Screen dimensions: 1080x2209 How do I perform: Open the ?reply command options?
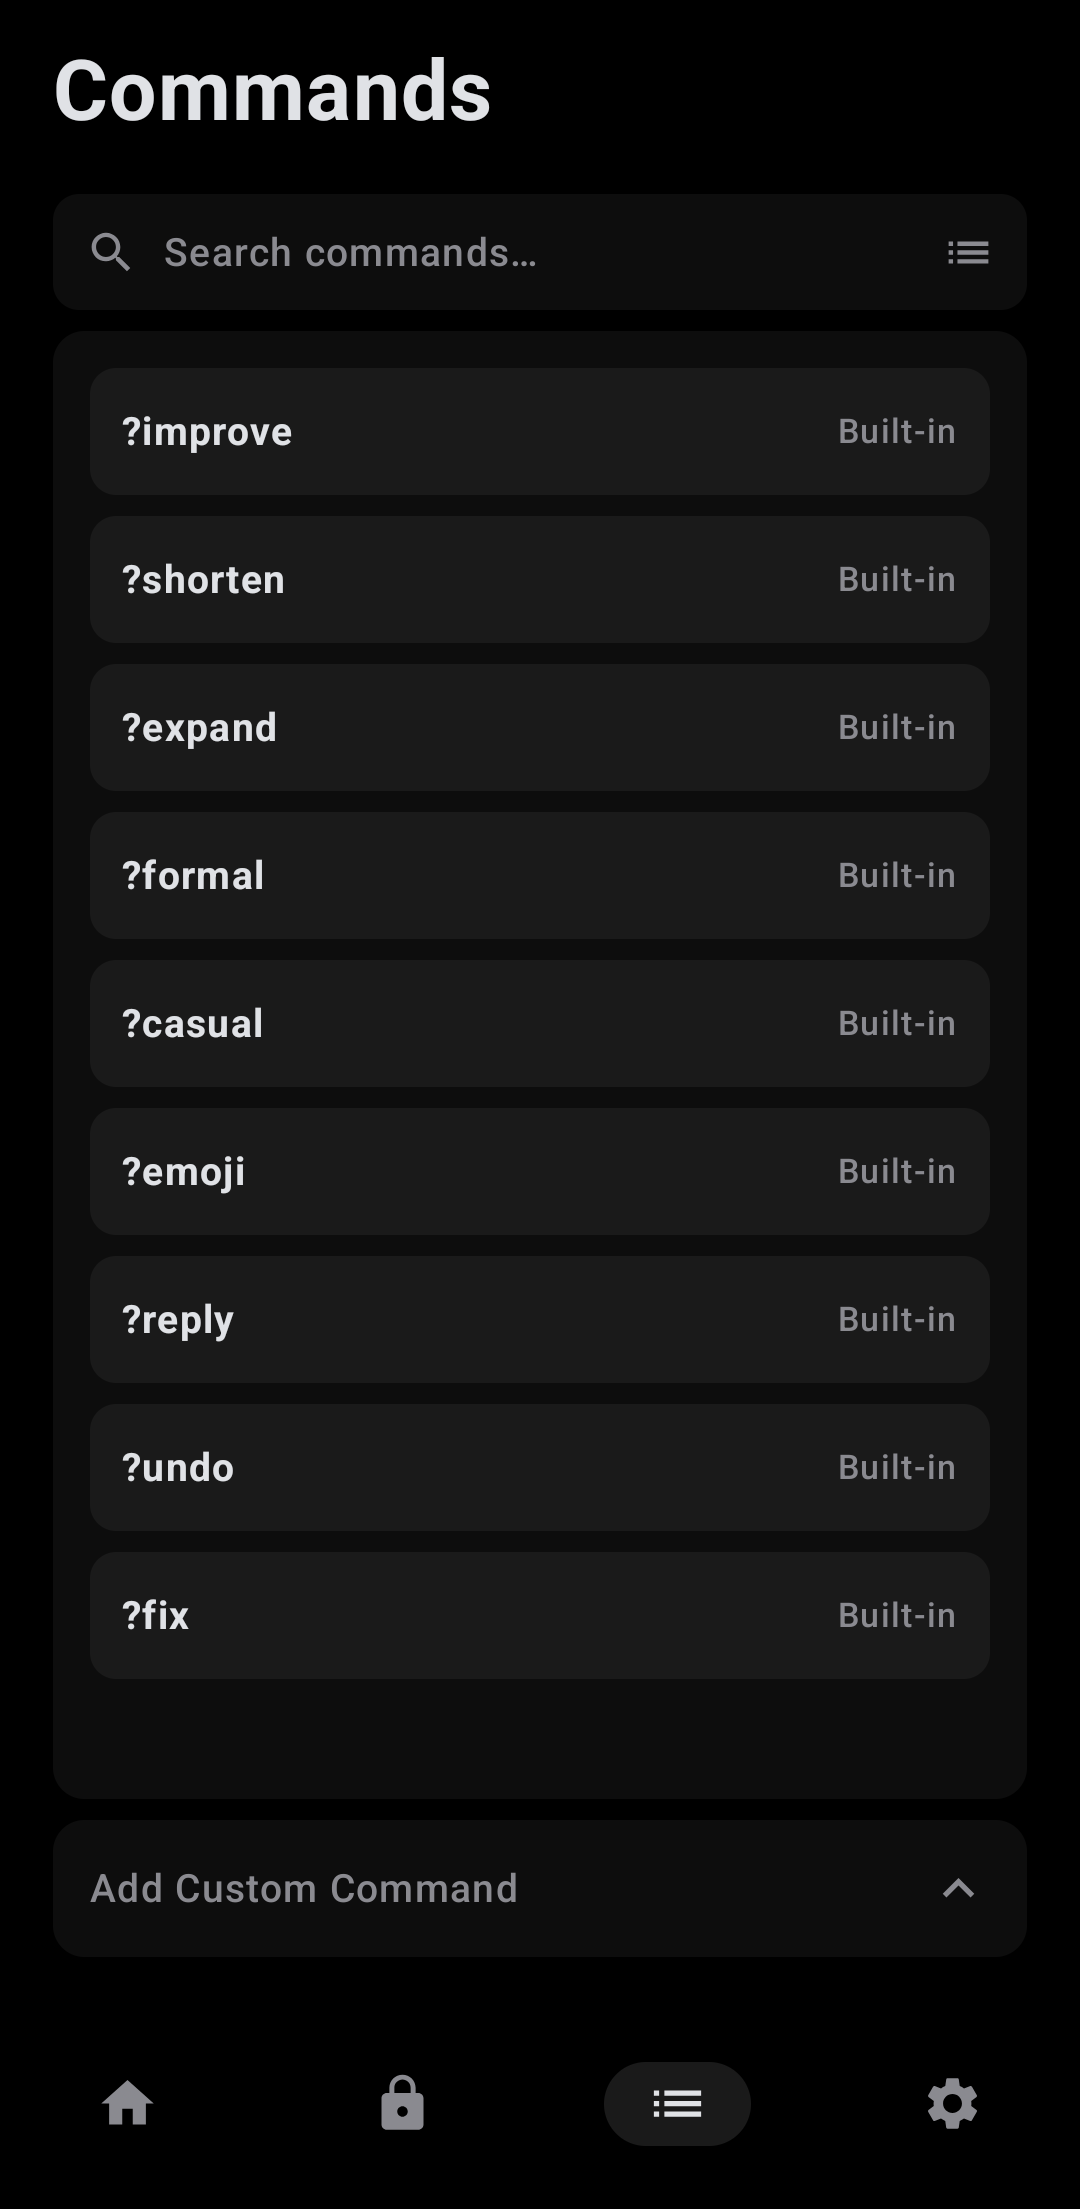click(x=540, y=1319)
